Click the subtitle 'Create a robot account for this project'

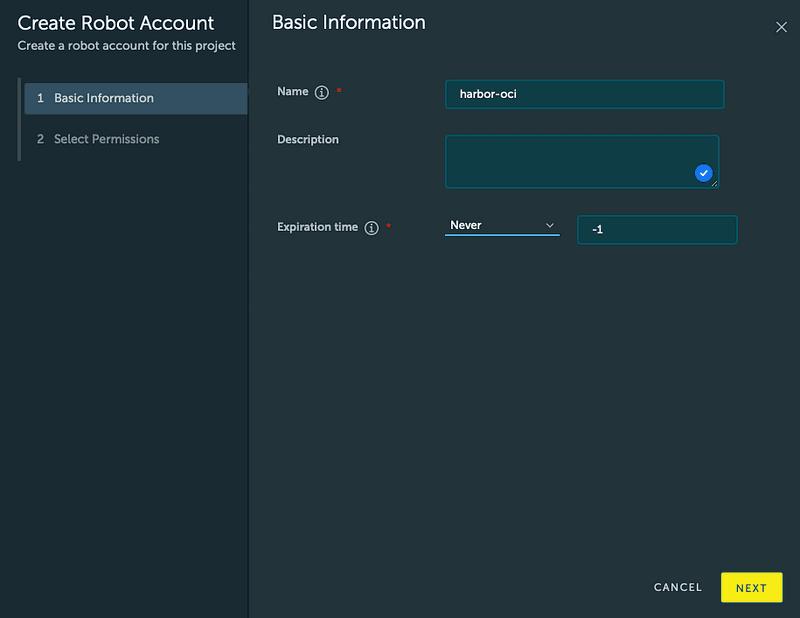click(x=127, y=46)
